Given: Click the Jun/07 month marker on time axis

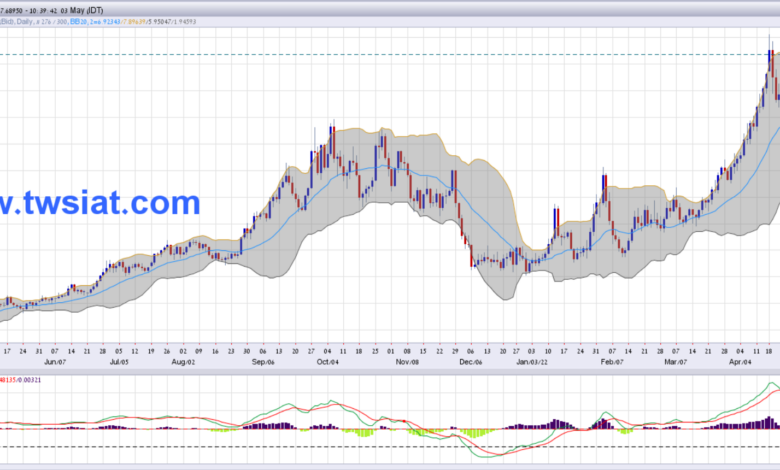Looking at the screenshot, I should pyautogui.click(x=55, y=362).
